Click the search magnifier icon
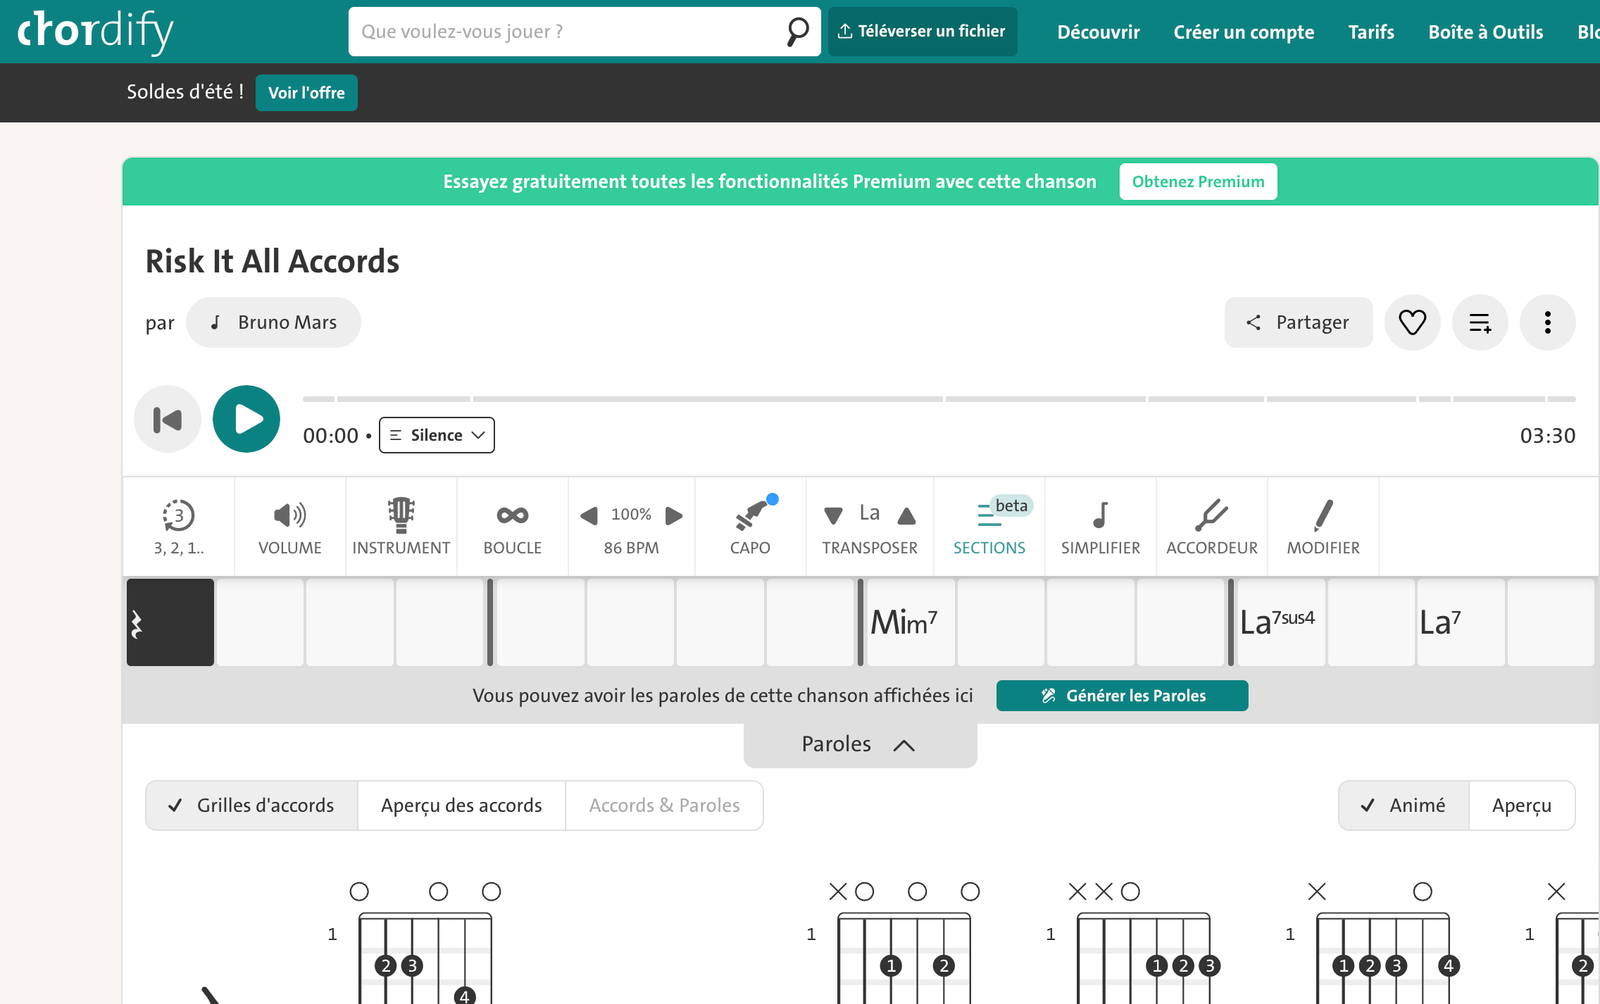 pos(797,32)
